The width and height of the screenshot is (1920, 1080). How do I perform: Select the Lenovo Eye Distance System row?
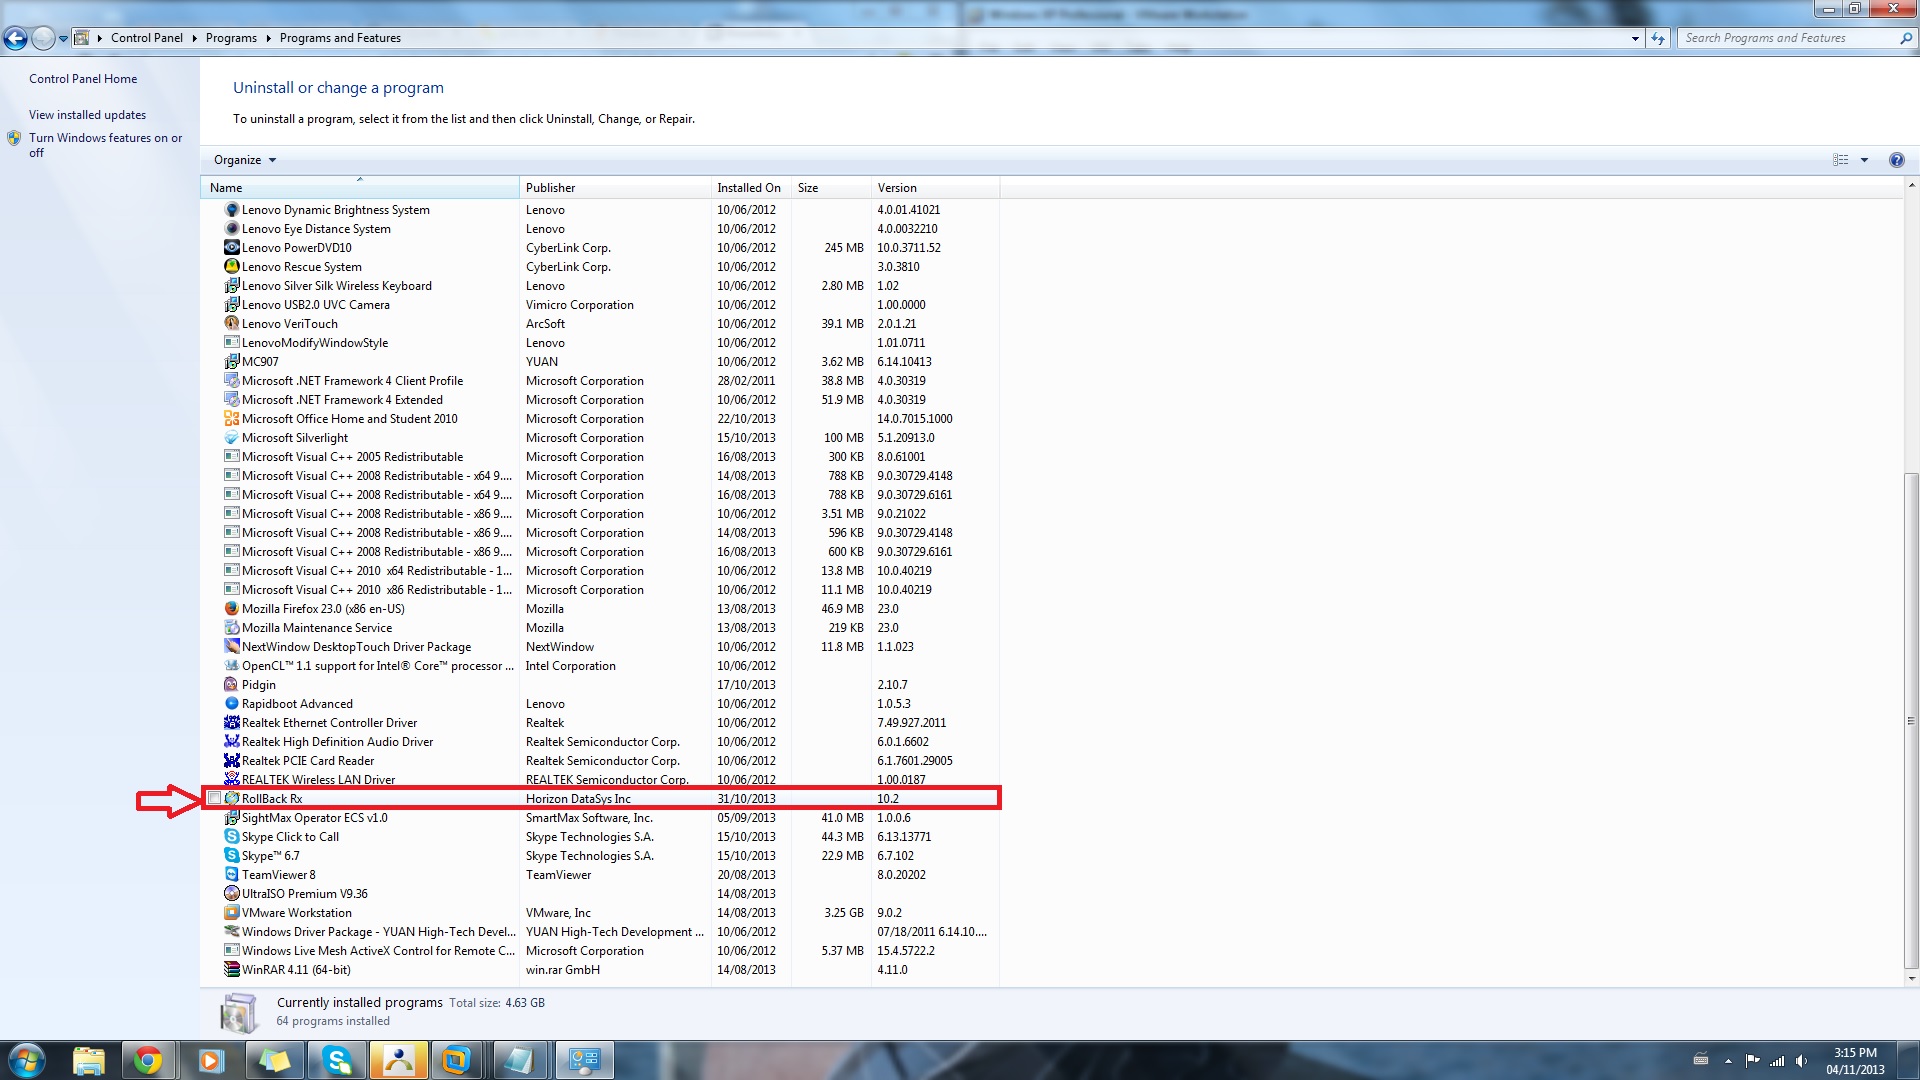600,229
